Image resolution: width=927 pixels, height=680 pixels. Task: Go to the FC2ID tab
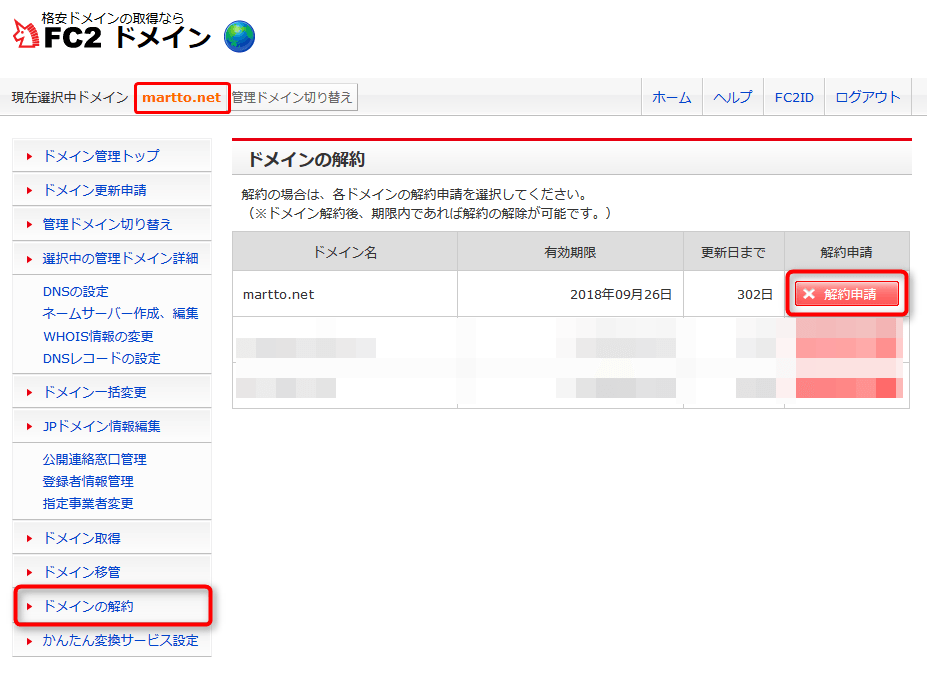793,98
